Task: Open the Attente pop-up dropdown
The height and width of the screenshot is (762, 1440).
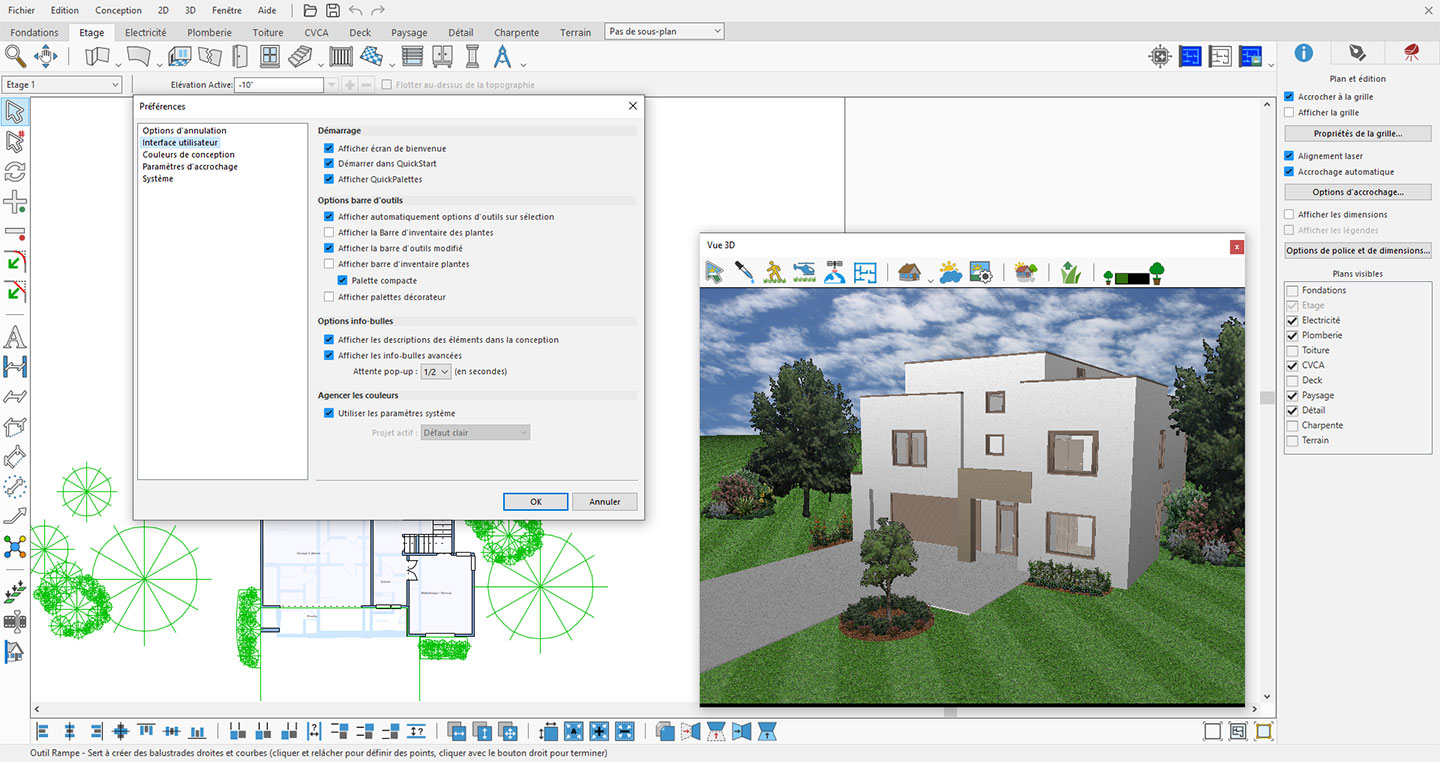Action: (x=435, y=372)
